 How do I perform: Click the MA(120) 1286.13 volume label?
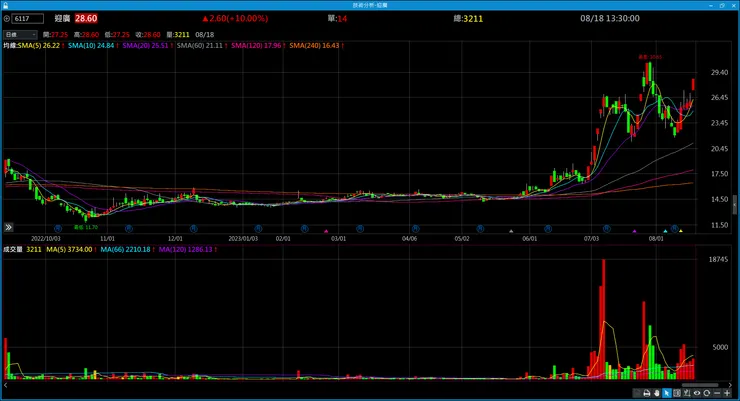[x=186, y=250]
